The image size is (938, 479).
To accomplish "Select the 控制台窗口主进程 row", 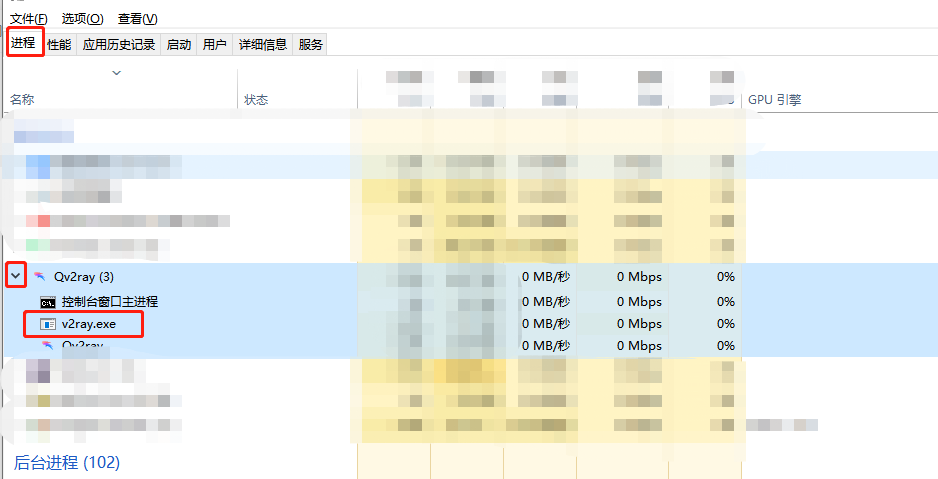I will point(109,301).
